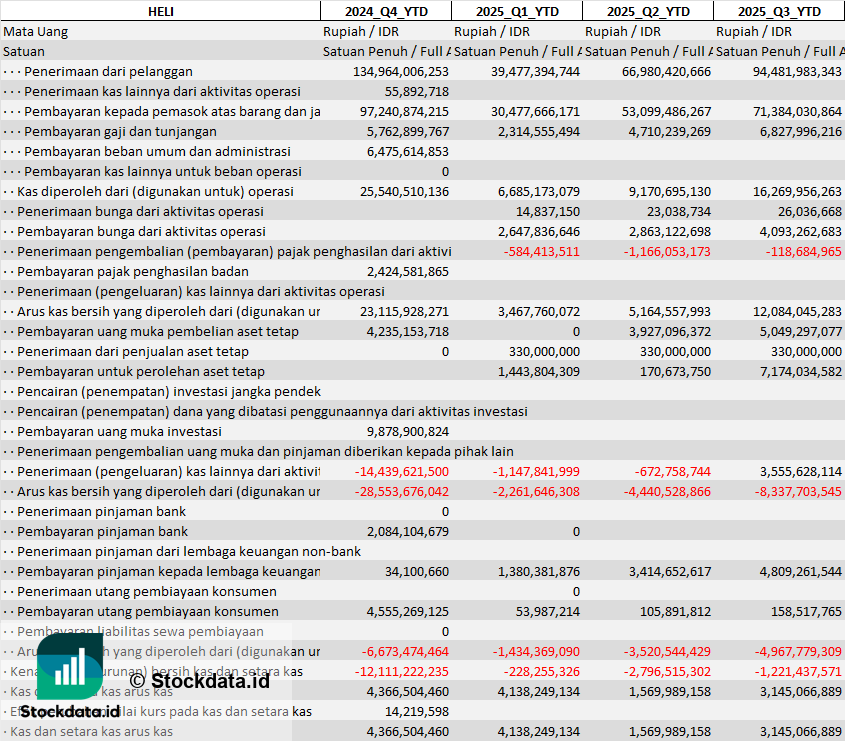The width and height of the screenshot is (845, 741).
Task: Click Pembayaran pajak penghasilan badan label
Action: (x=133, y=271)
